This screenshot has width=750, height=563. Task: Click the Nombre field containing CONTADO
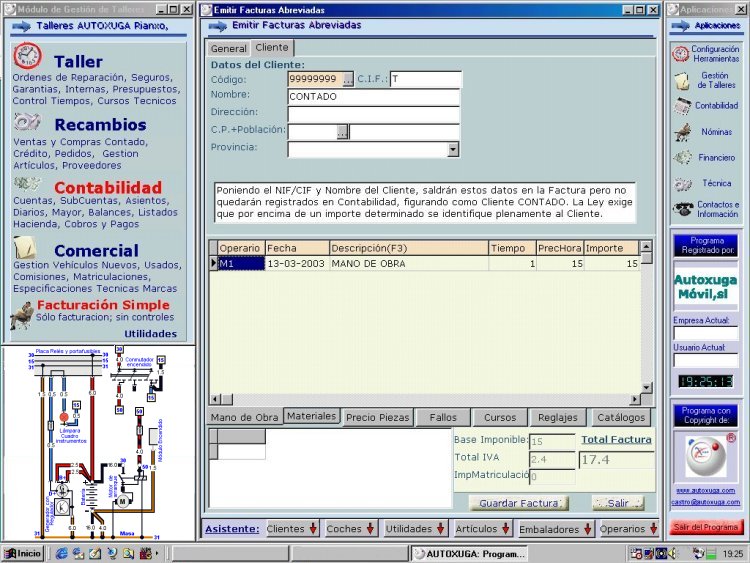click(x=374, y=97)
